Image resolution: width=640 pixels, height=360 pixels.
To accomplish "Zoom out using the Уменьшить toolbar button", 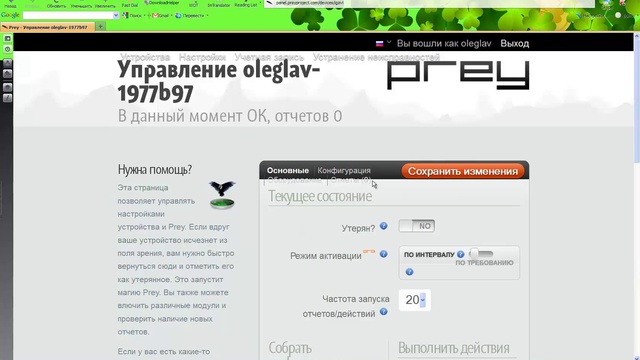I will click(x=81, y=4).
